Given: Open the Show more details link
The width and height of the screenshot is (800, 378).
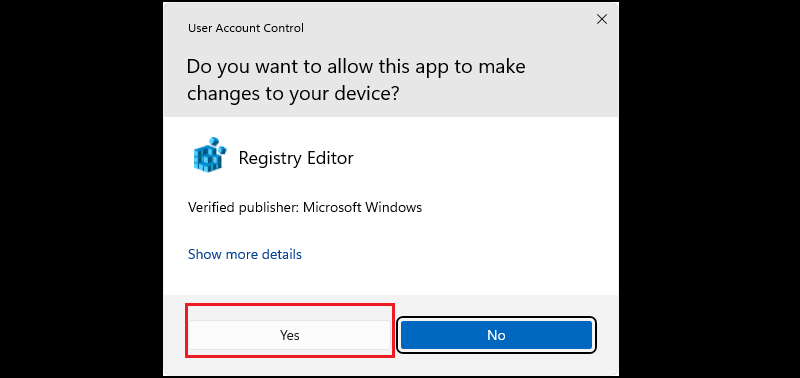Looking at the screenshot, I should 244,254.
